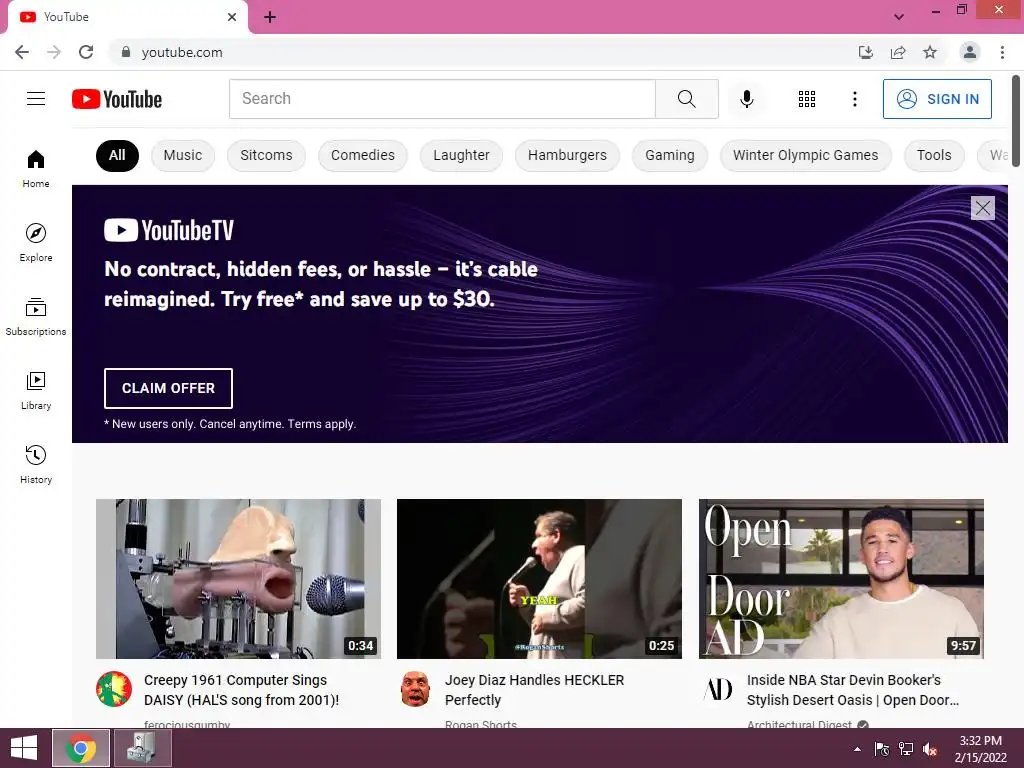Open the taskbar clock and date
The image size is (1024, 768).
980,749
